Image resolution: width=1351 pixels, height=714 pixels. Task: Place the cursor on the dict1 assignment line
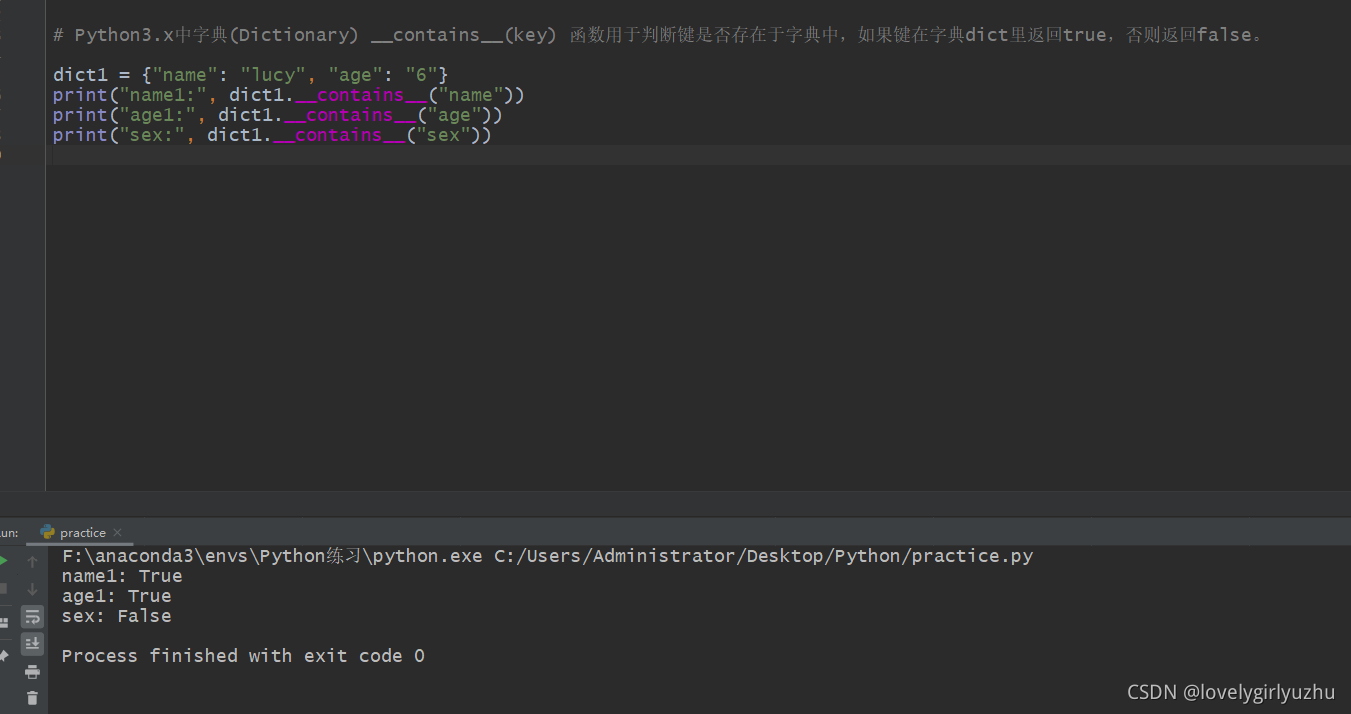tap(250, 74)
